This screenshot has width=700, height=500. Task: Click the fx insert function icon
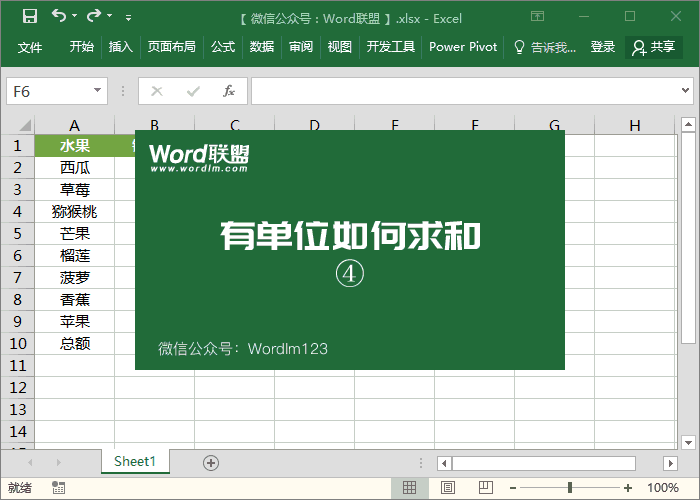[x=229, y=91]
